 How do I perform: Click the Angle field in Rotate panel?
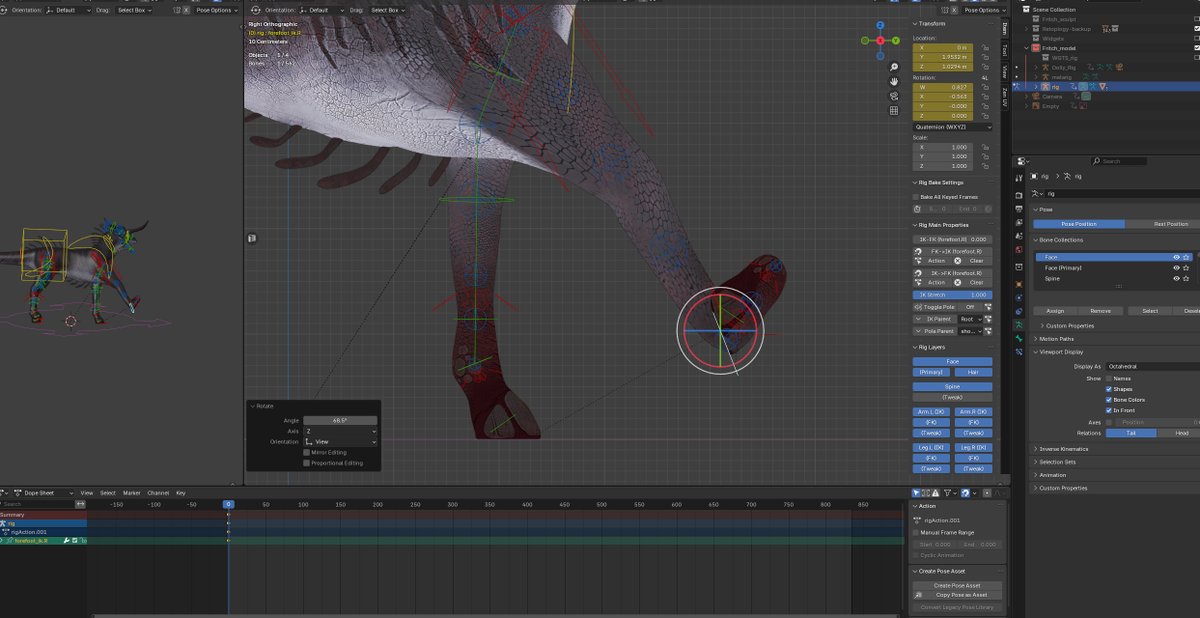[340, 421]
